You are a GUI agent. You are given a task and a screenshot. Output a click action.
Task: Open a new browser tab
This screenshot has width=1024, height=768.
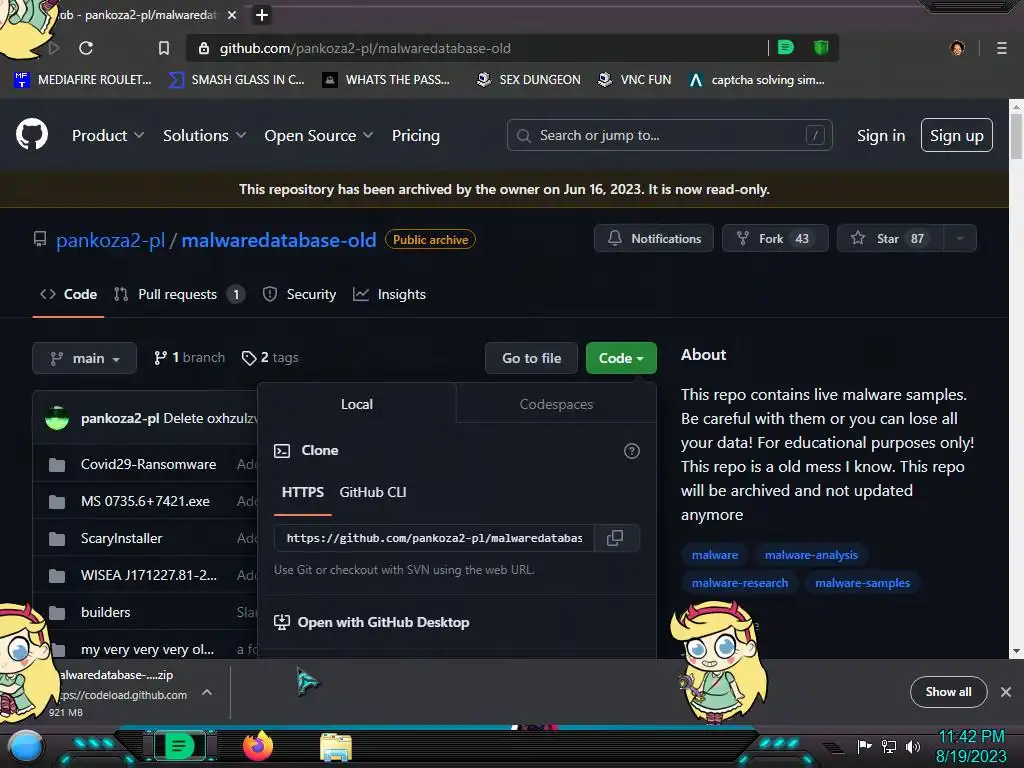point(262,15)
